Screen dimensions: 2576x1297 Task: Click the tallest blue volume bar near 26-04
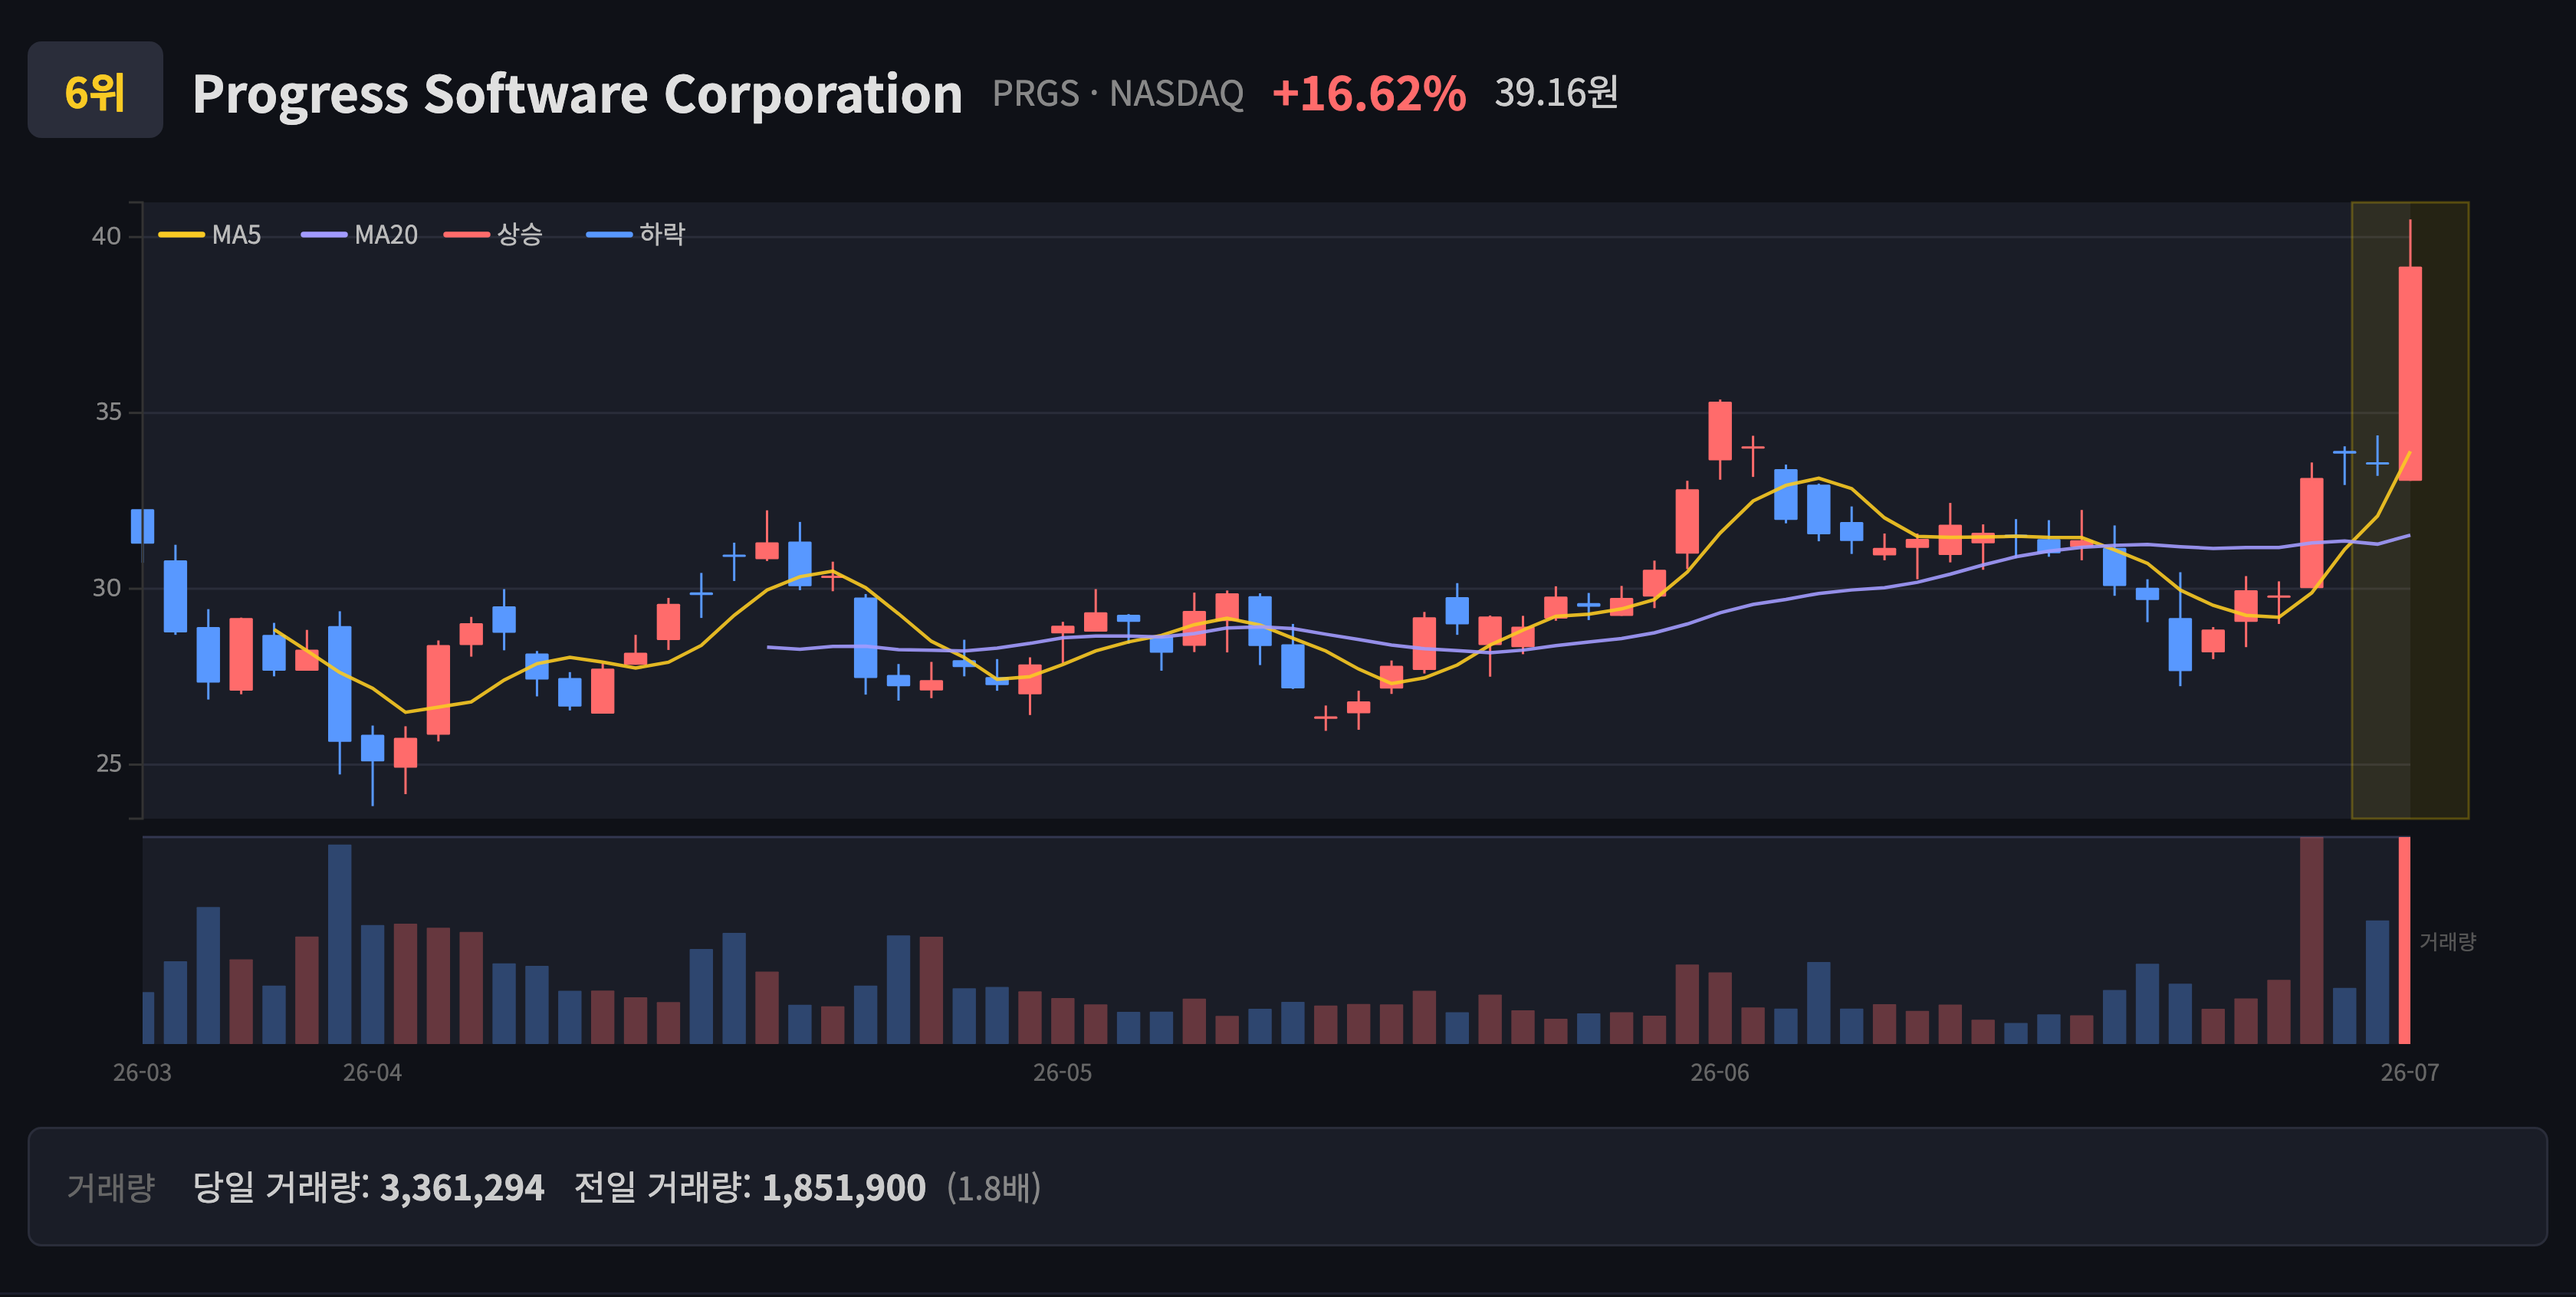(x=339, y=944)
